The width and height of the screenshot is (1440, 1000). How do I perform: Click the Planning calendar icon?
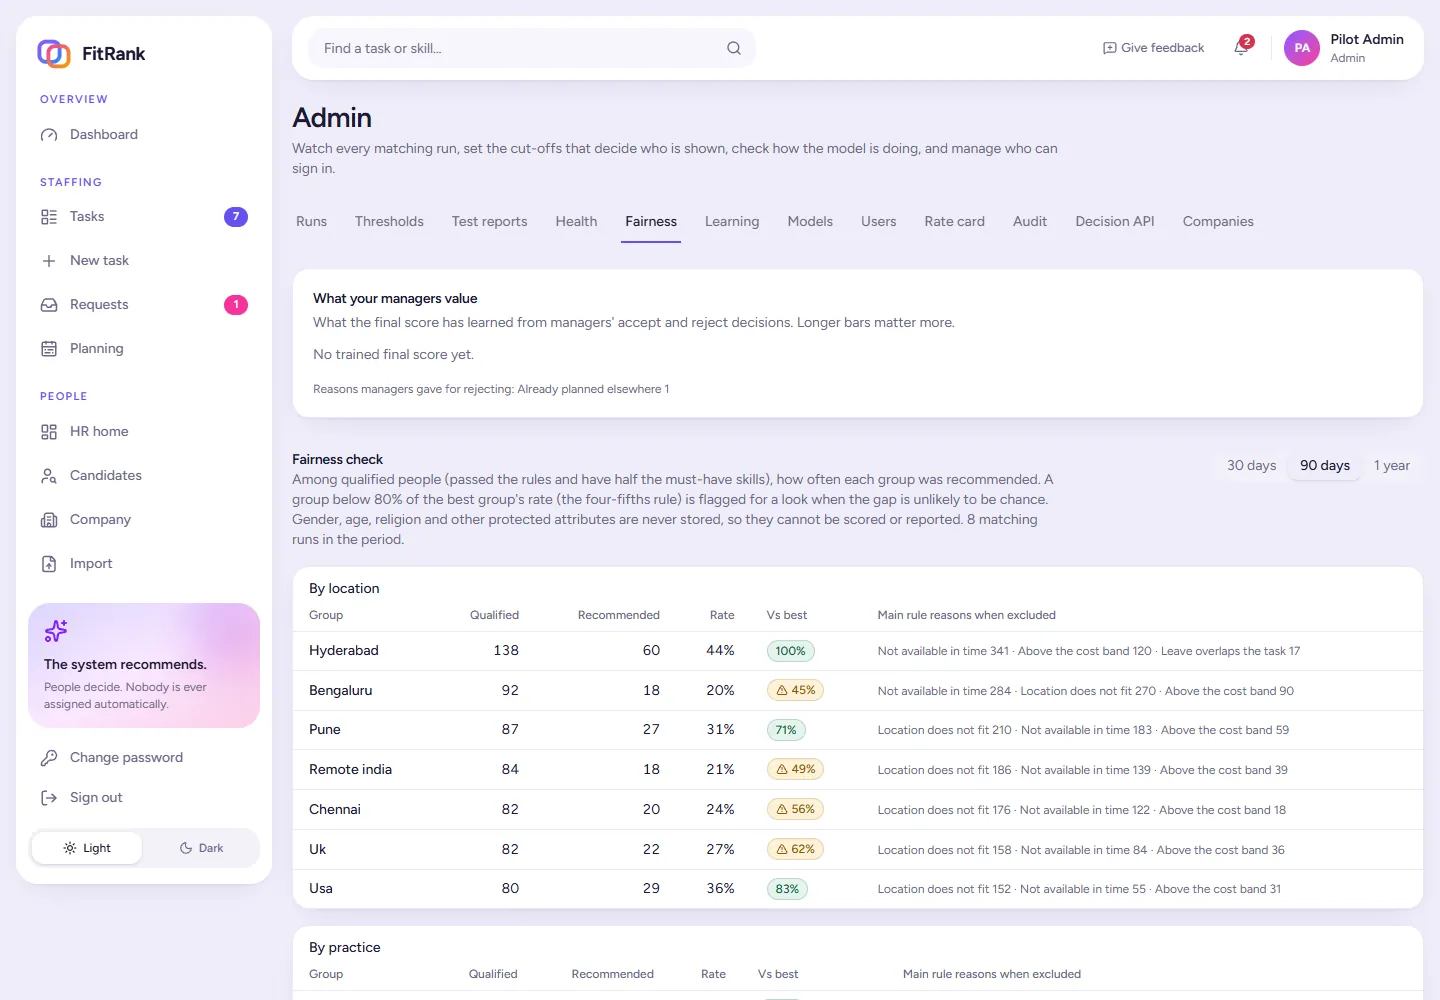coord(49,349)
